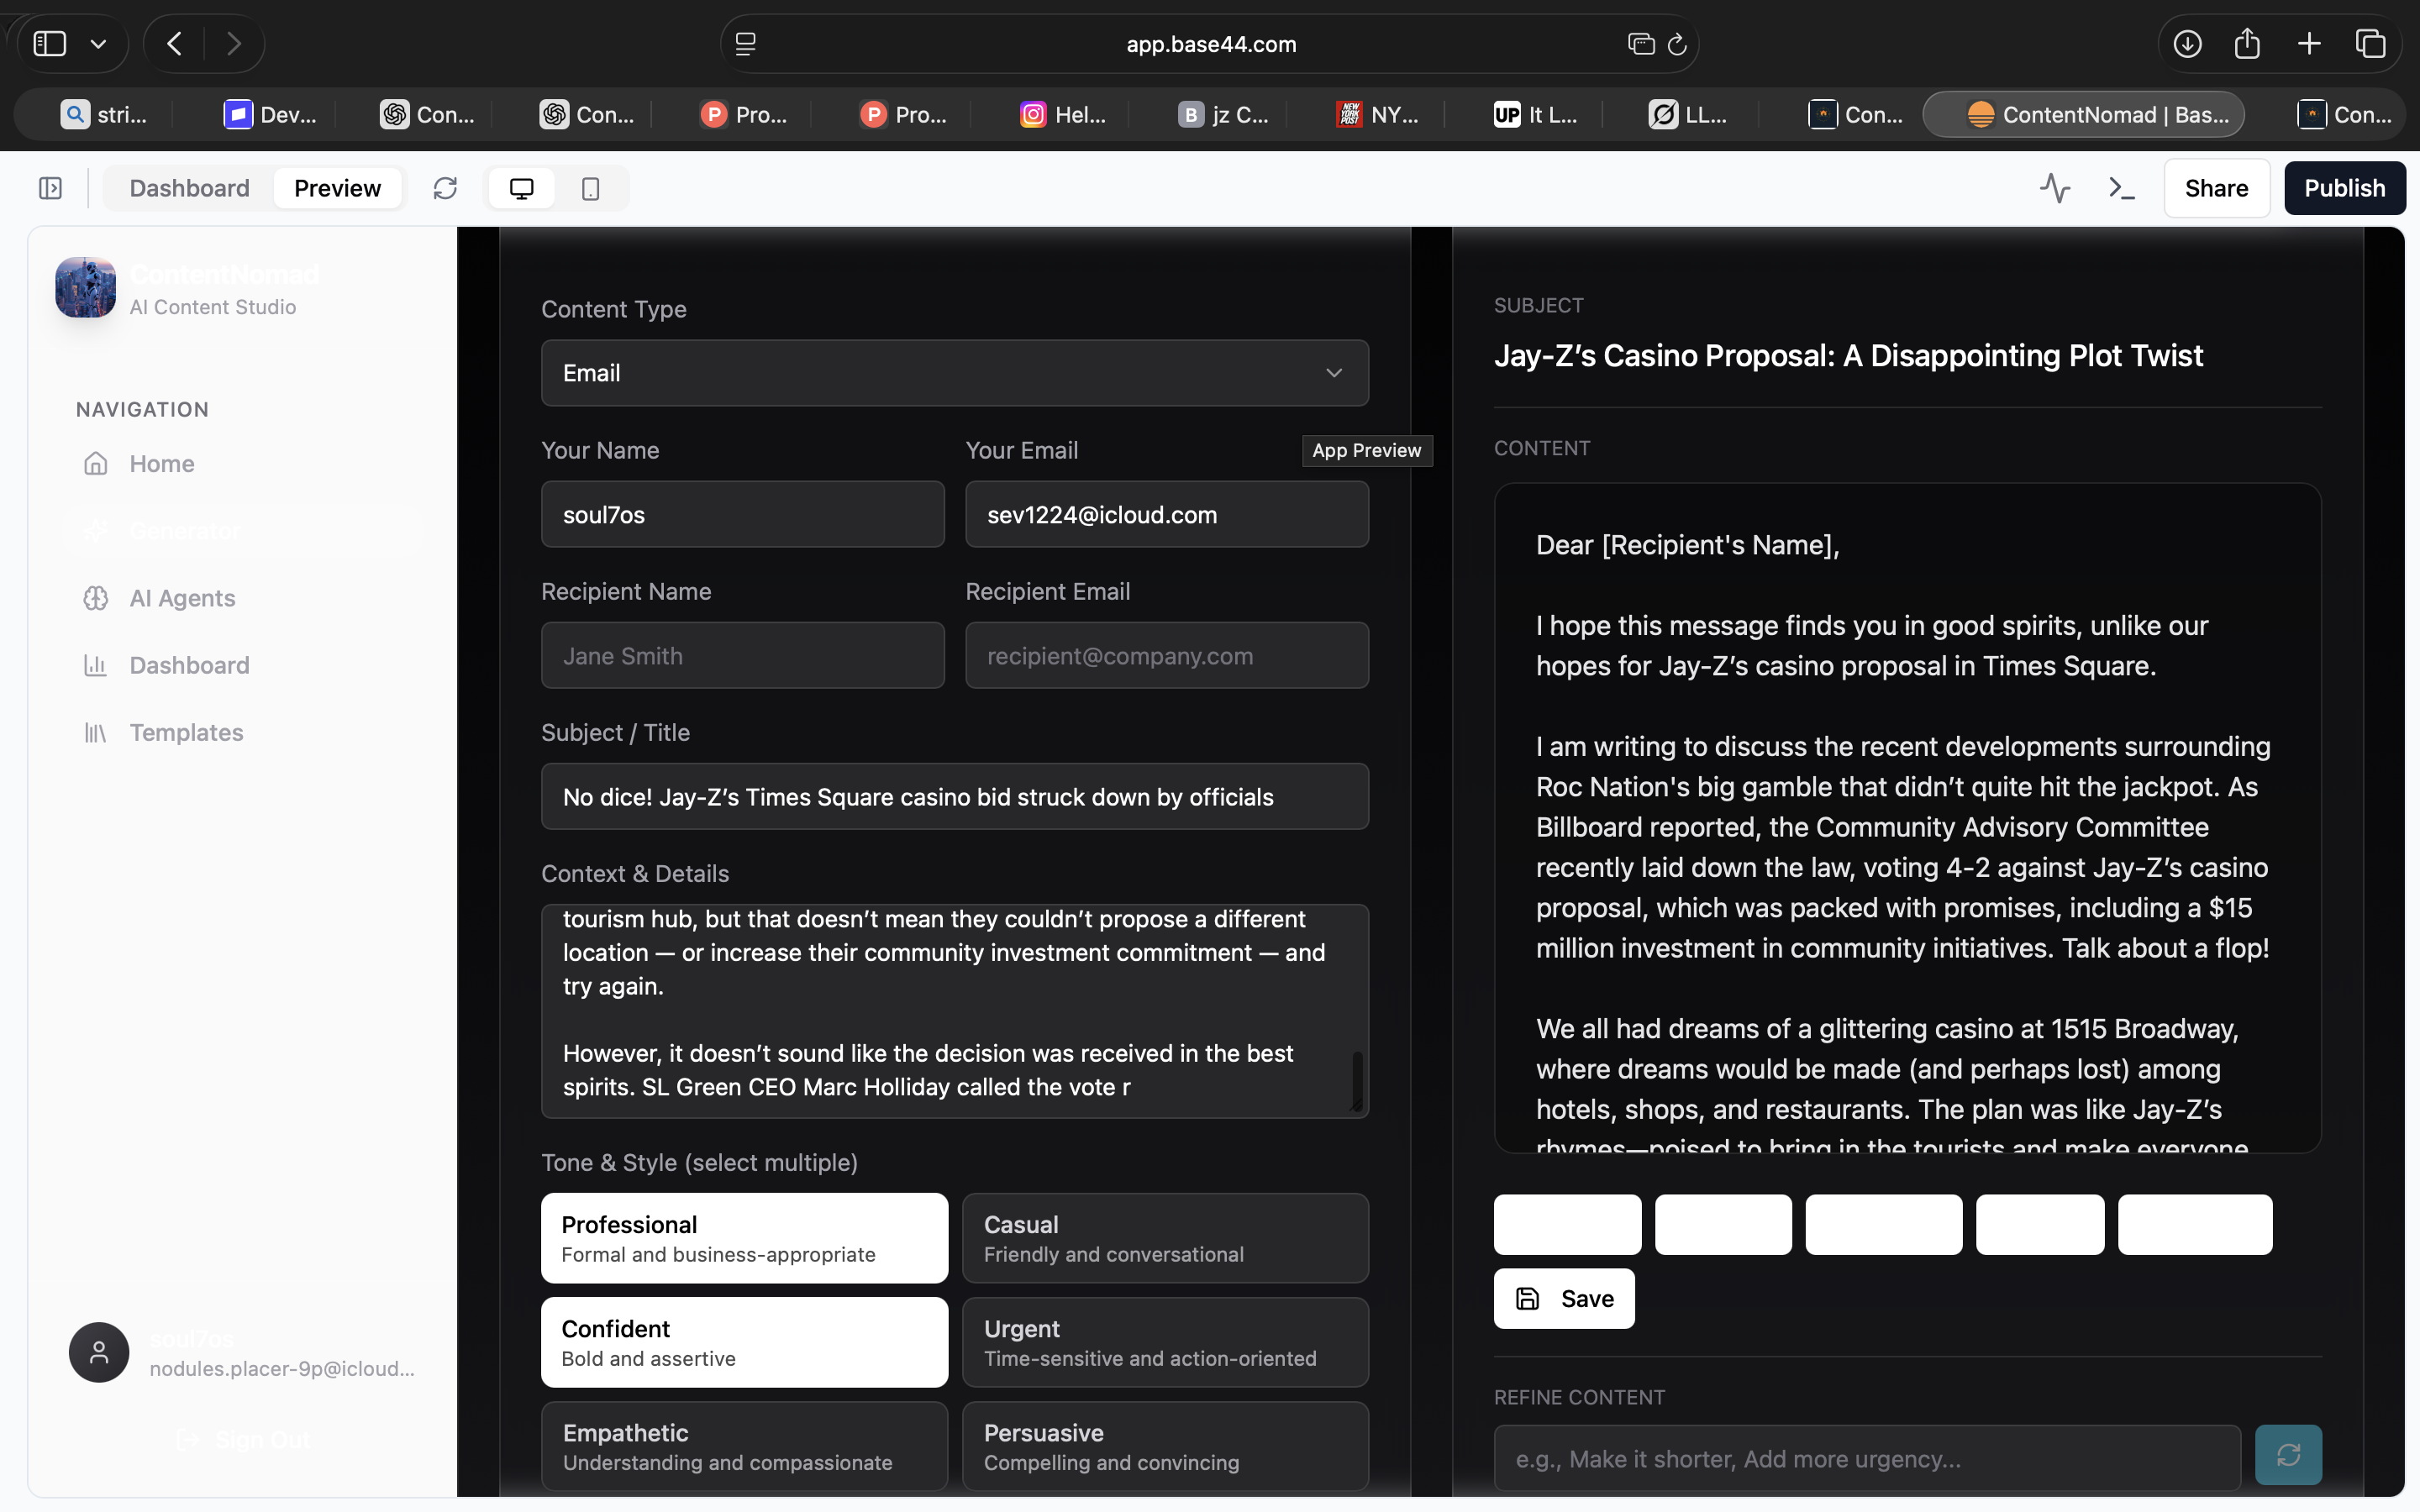This screenshot has height=1512, width=2420.
Task: Select the Preview tab in Base44 toolbar
Action: pos(337,188)
